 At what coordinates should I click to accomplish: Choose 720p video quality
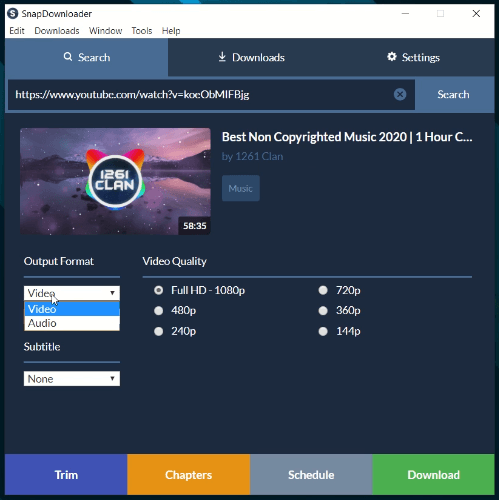[323, 290]
